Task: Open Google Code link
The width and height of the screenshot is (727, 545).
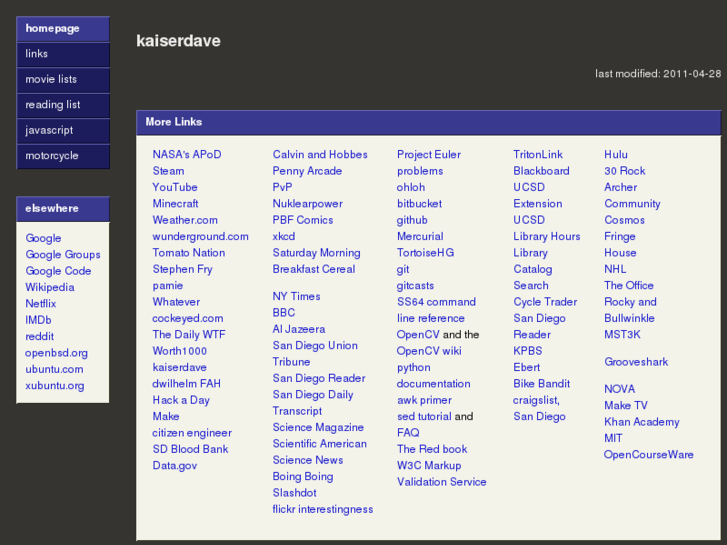Action: pos(58,271)
